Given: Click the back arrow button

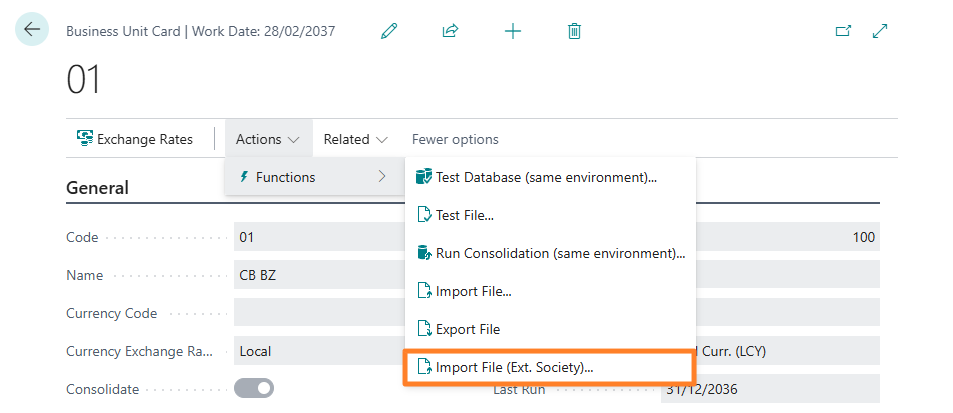Looking at the screenshot, I should coord(32,29).
